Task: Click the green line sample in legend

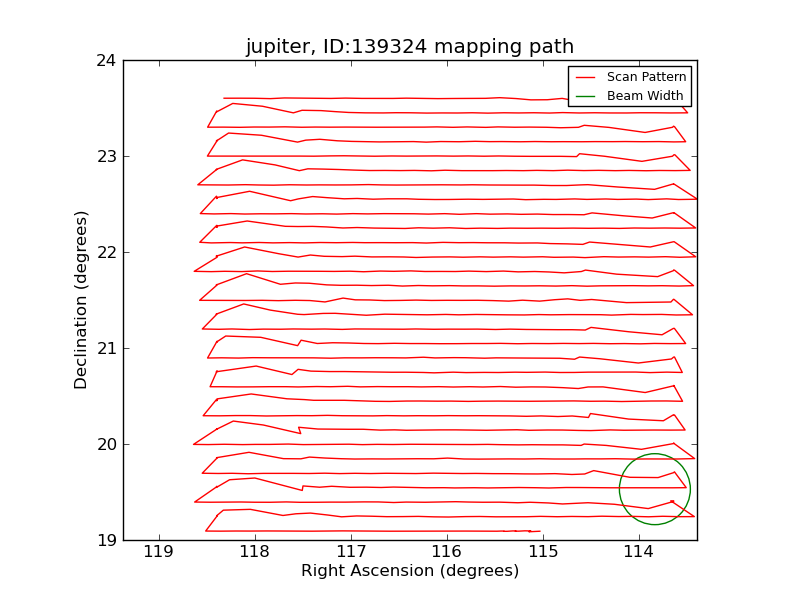Action: [586, 96]
